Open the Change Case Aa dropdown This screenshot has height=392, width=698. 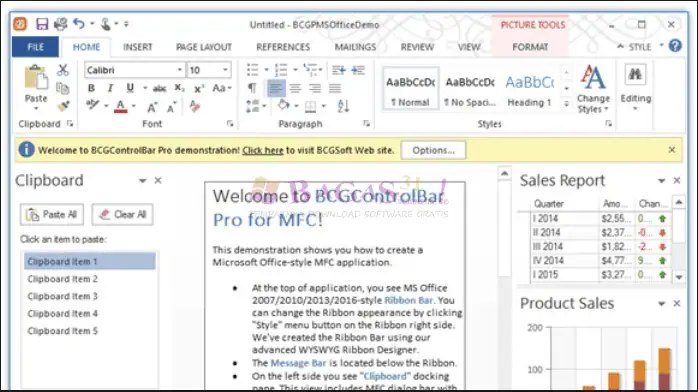222,88
